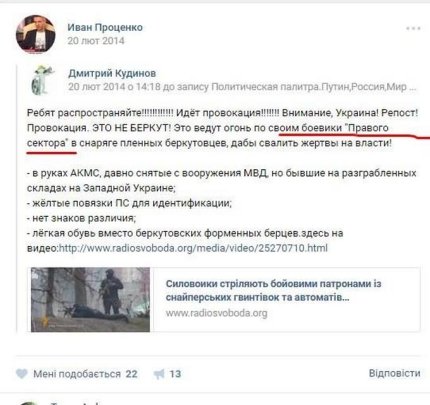Click the www.radiosvoboda.org domain caption

click(216, 313)
